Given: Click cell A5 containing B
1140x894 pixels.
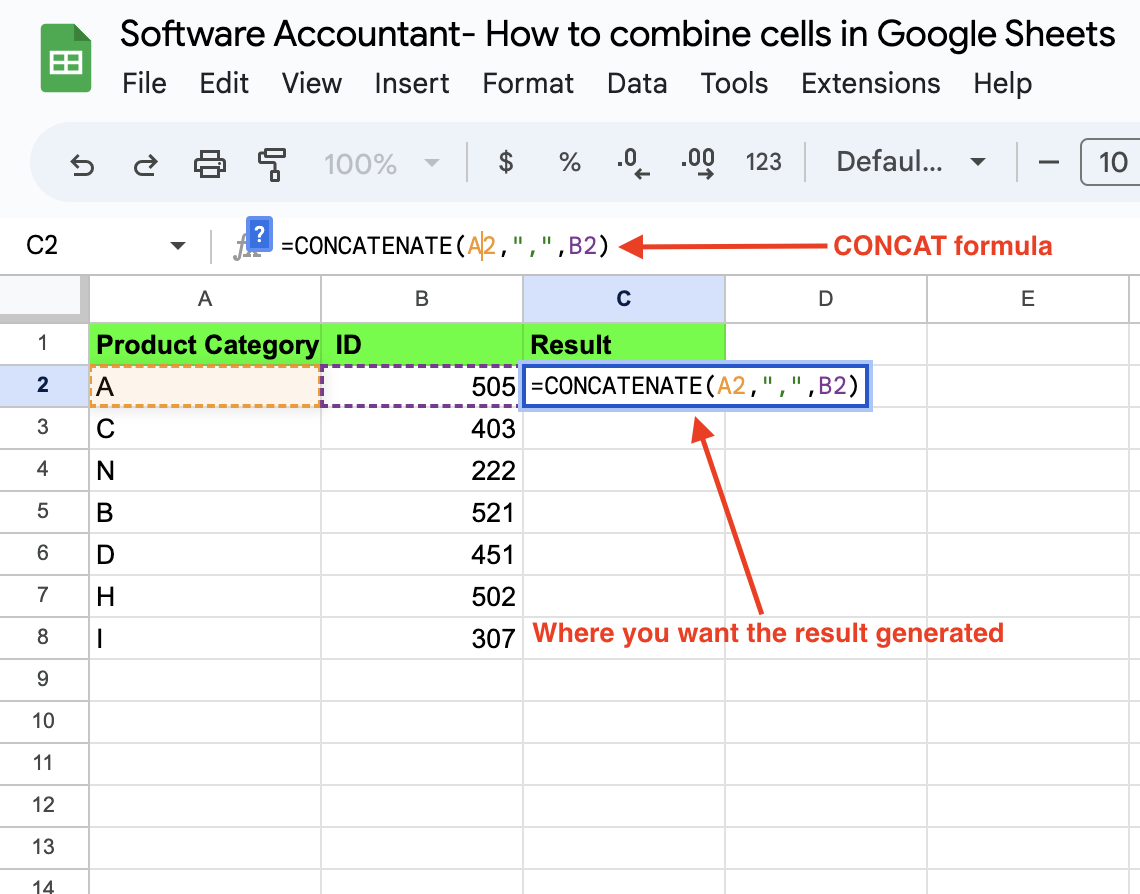Looking at the screenshot, I should [x=205, y=512].
